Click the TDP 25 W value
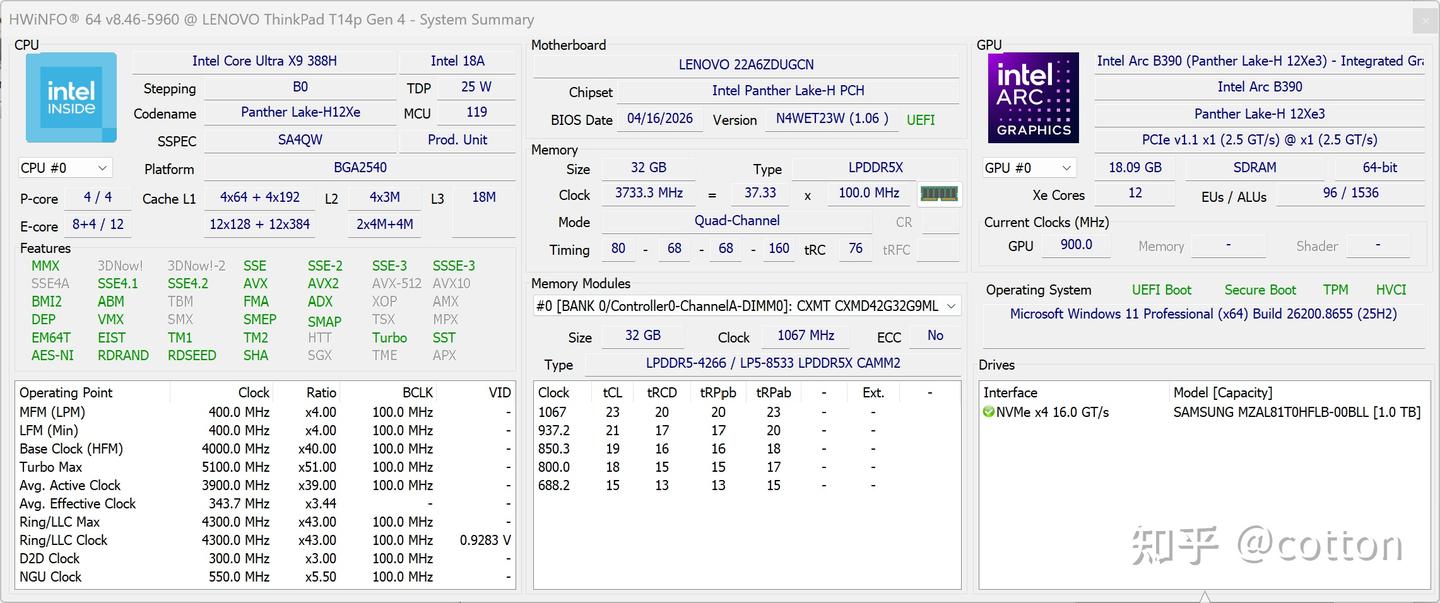This screenshot has width=1440, height=603. point(476,87)
